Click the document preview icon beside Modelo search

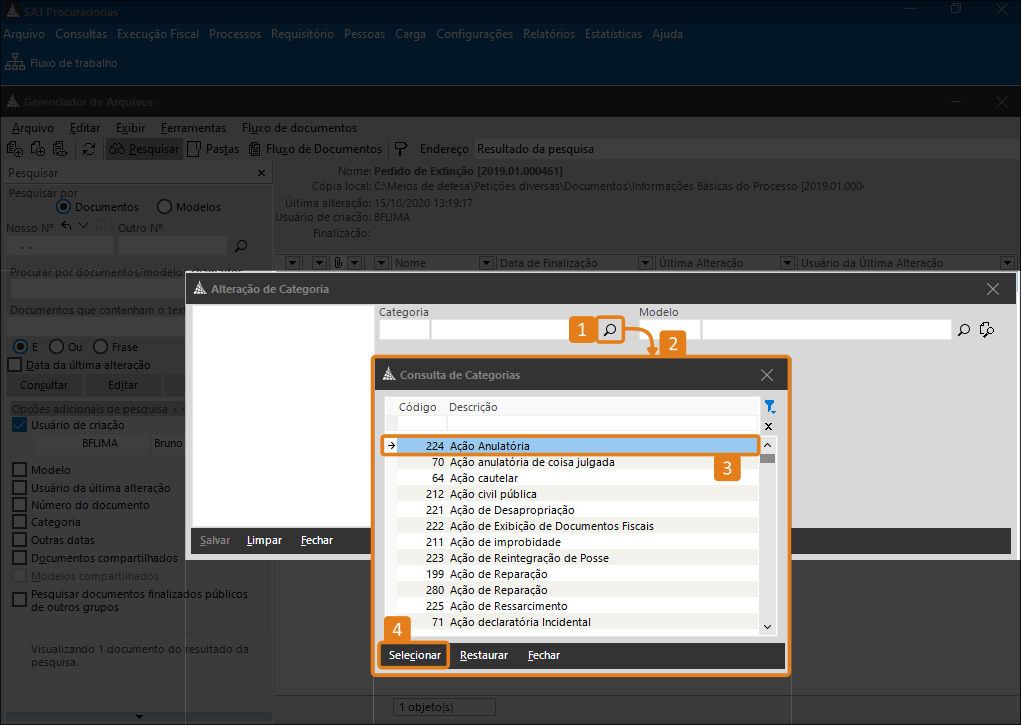coord(987,329)
